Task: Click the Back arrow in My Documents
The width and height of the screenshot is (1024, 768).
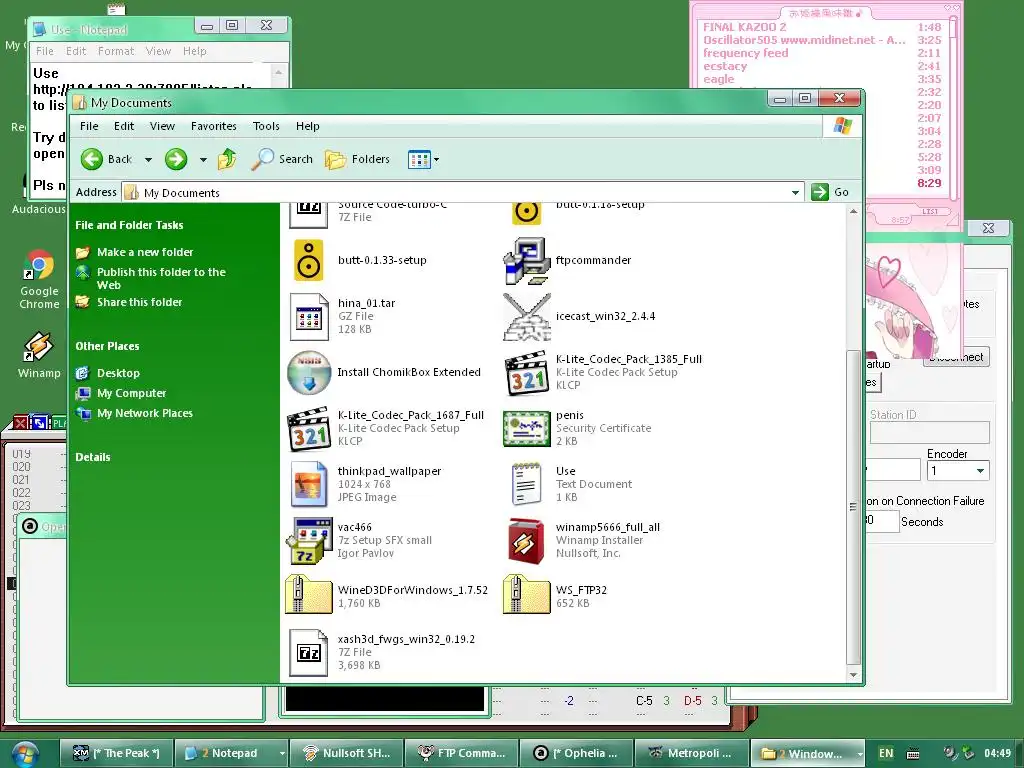Action: click(92, 159)
